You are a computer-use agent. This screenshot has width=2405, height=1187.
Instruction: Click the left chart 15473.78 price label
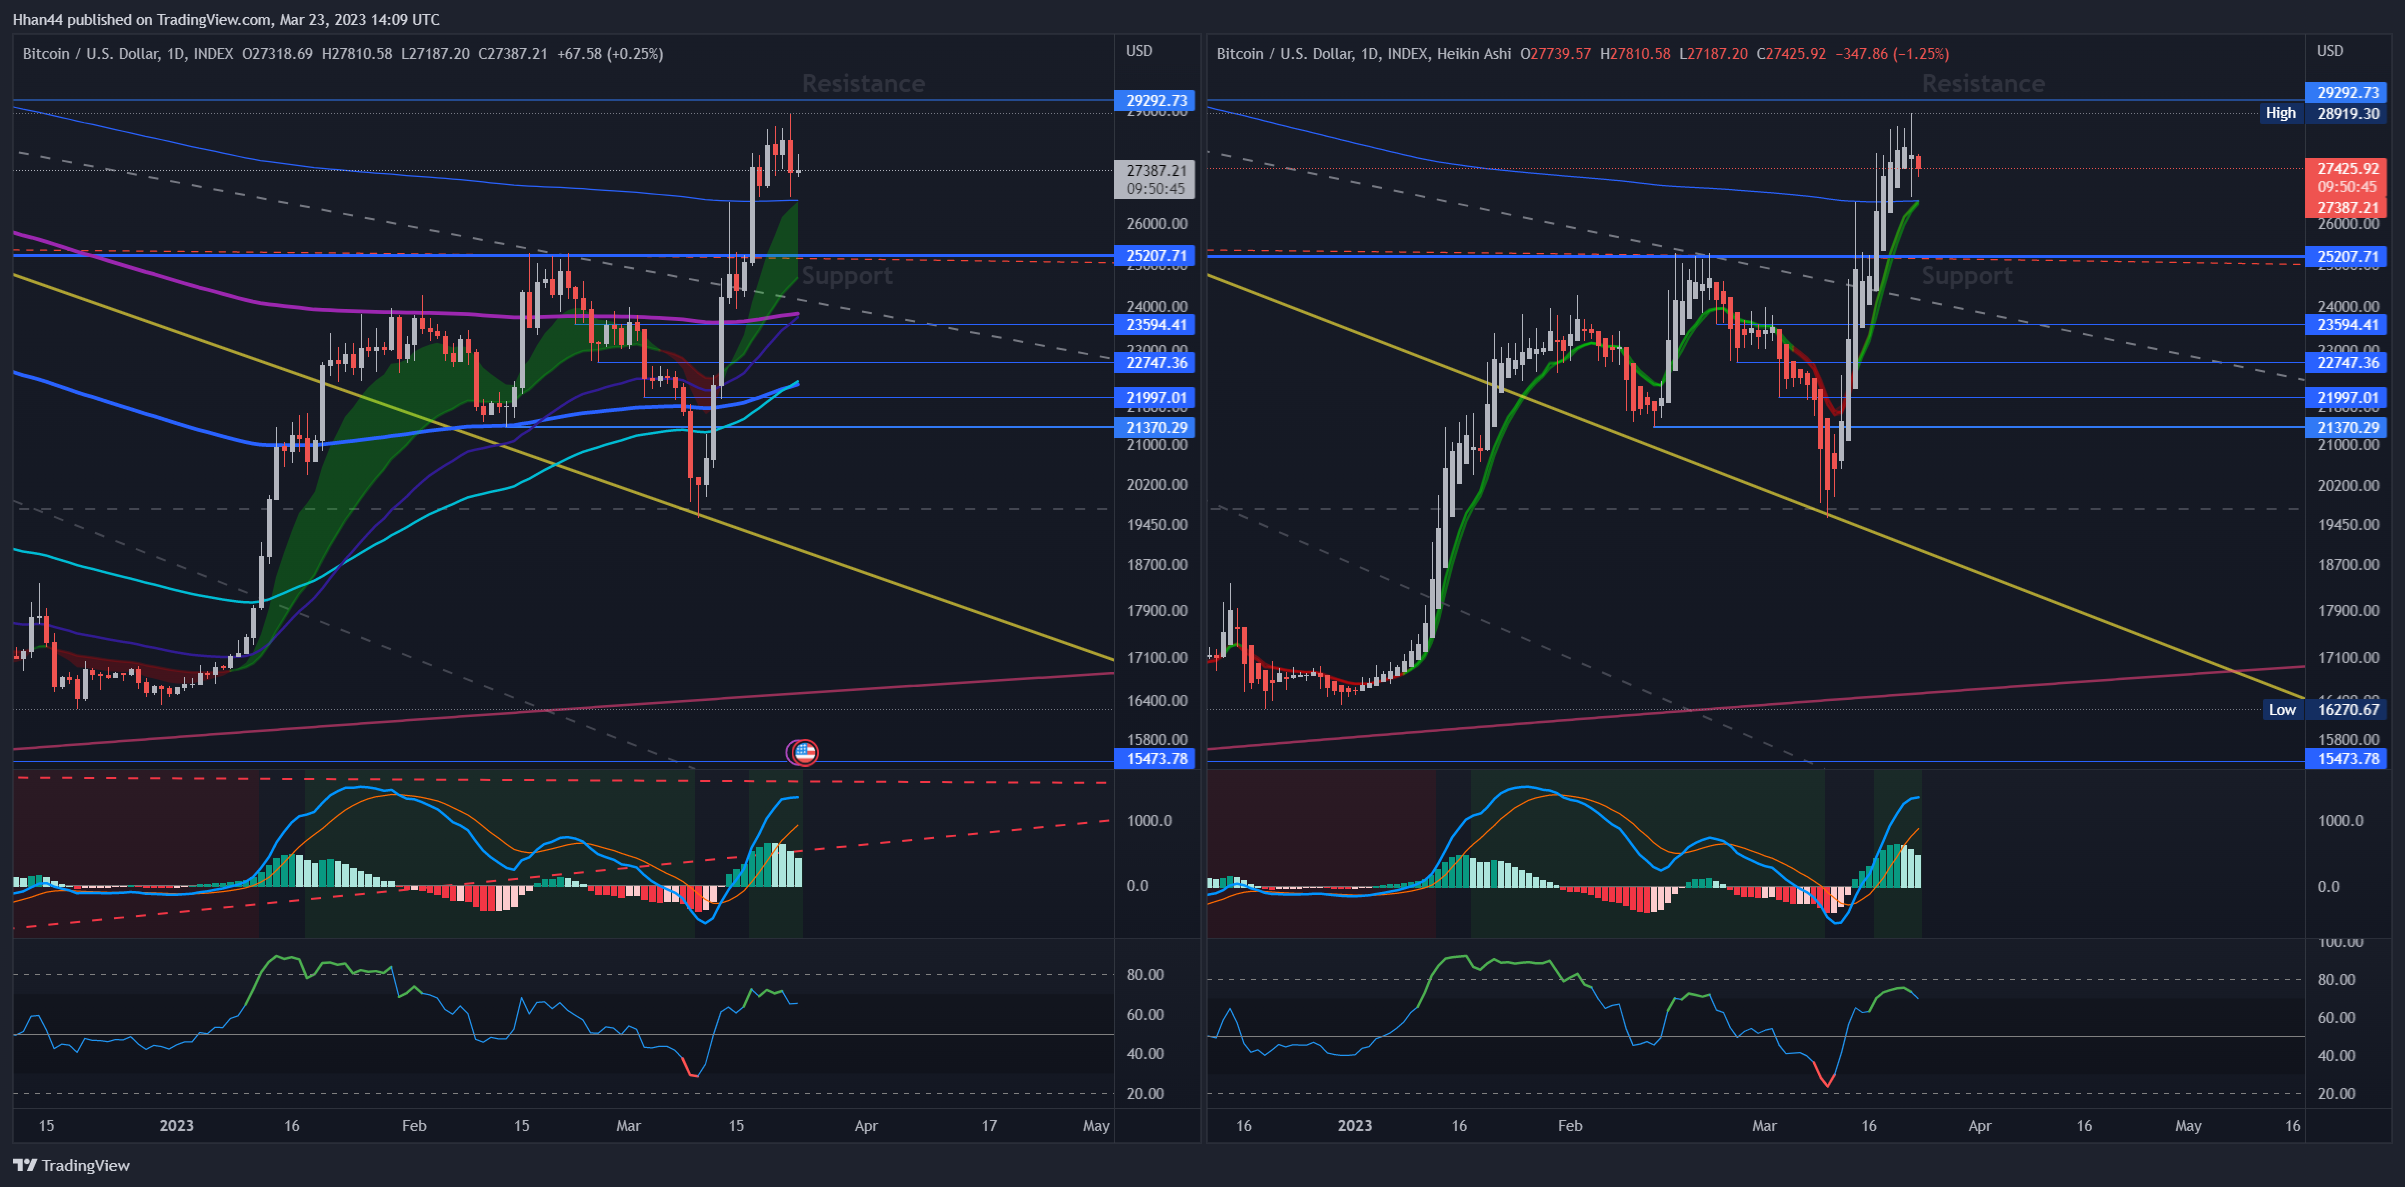(x=1156, y=758)
